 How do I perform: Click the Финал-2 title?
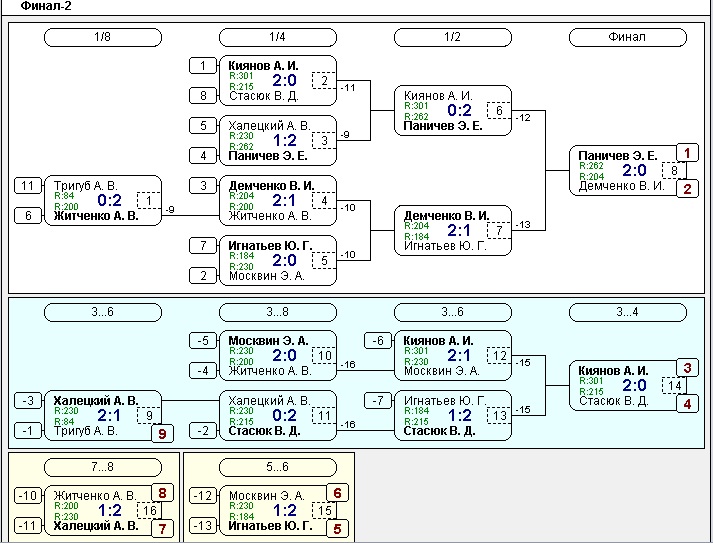tap(46, 6)
